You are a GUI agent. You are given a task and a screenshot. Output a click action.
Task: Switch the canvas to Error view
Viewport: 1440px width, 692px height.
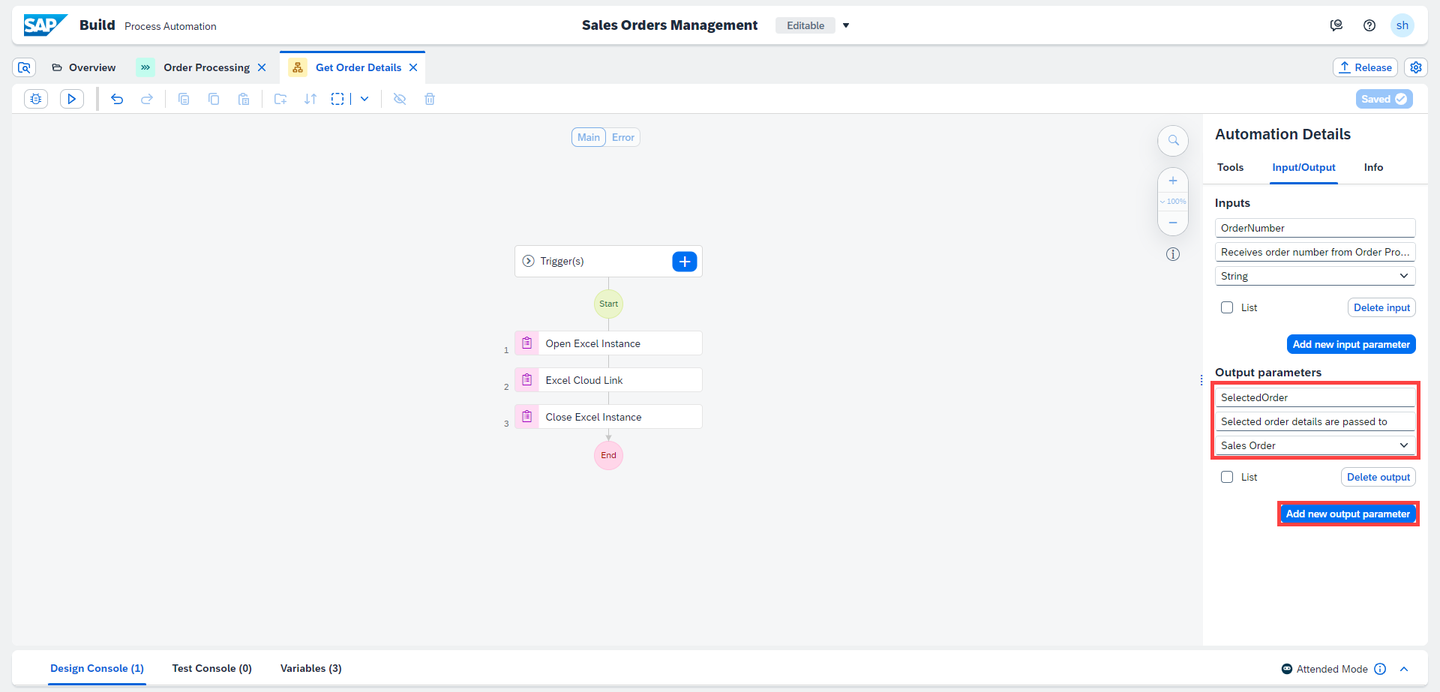coord(623,137)
